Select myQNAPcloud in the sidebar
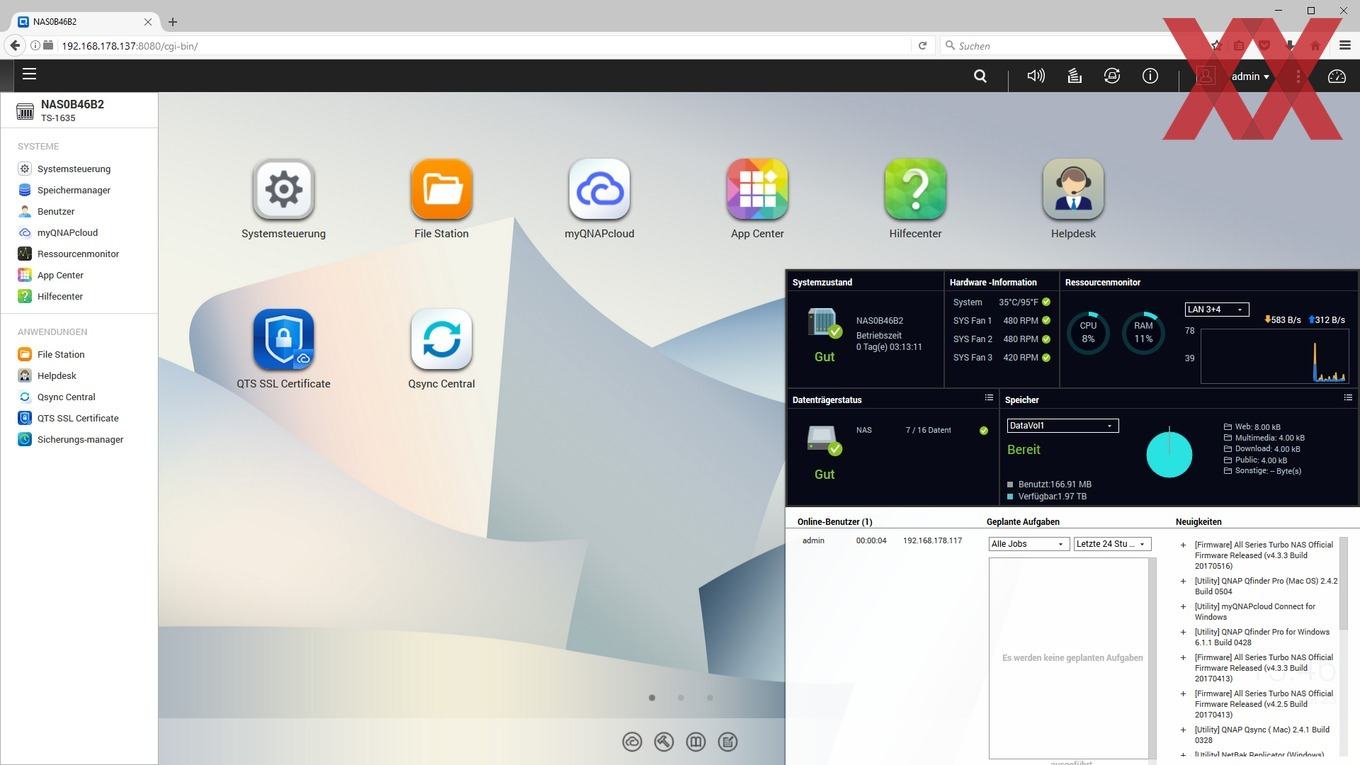 pos(67,232)
